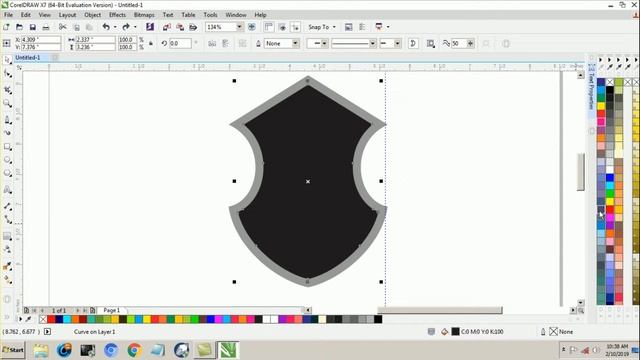Screen dimensions: 640x360
Task: Click the Import icon
Action: tap(167, 27)
